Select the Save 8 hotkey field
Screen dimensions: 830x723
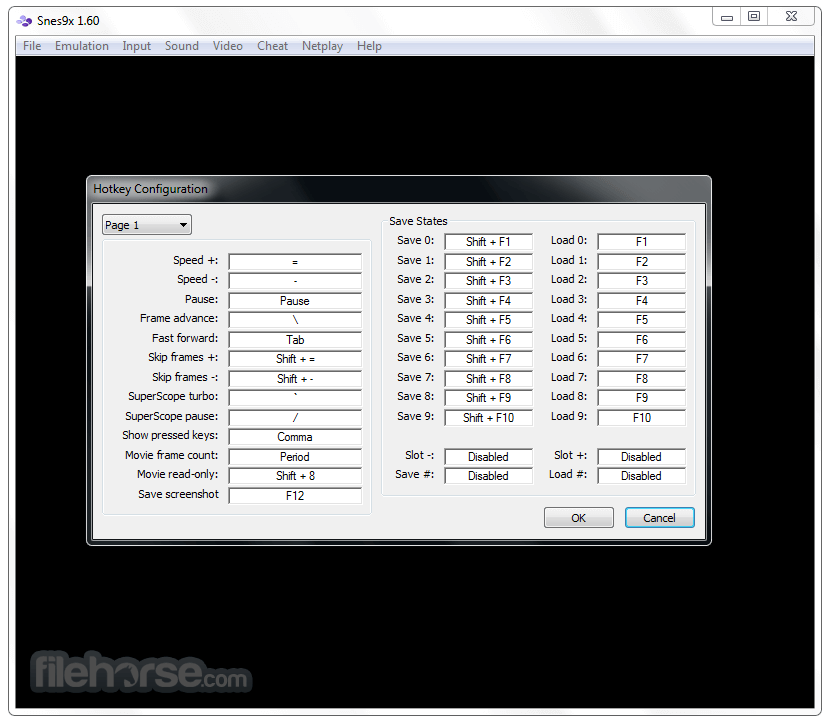tap(489, 398)
